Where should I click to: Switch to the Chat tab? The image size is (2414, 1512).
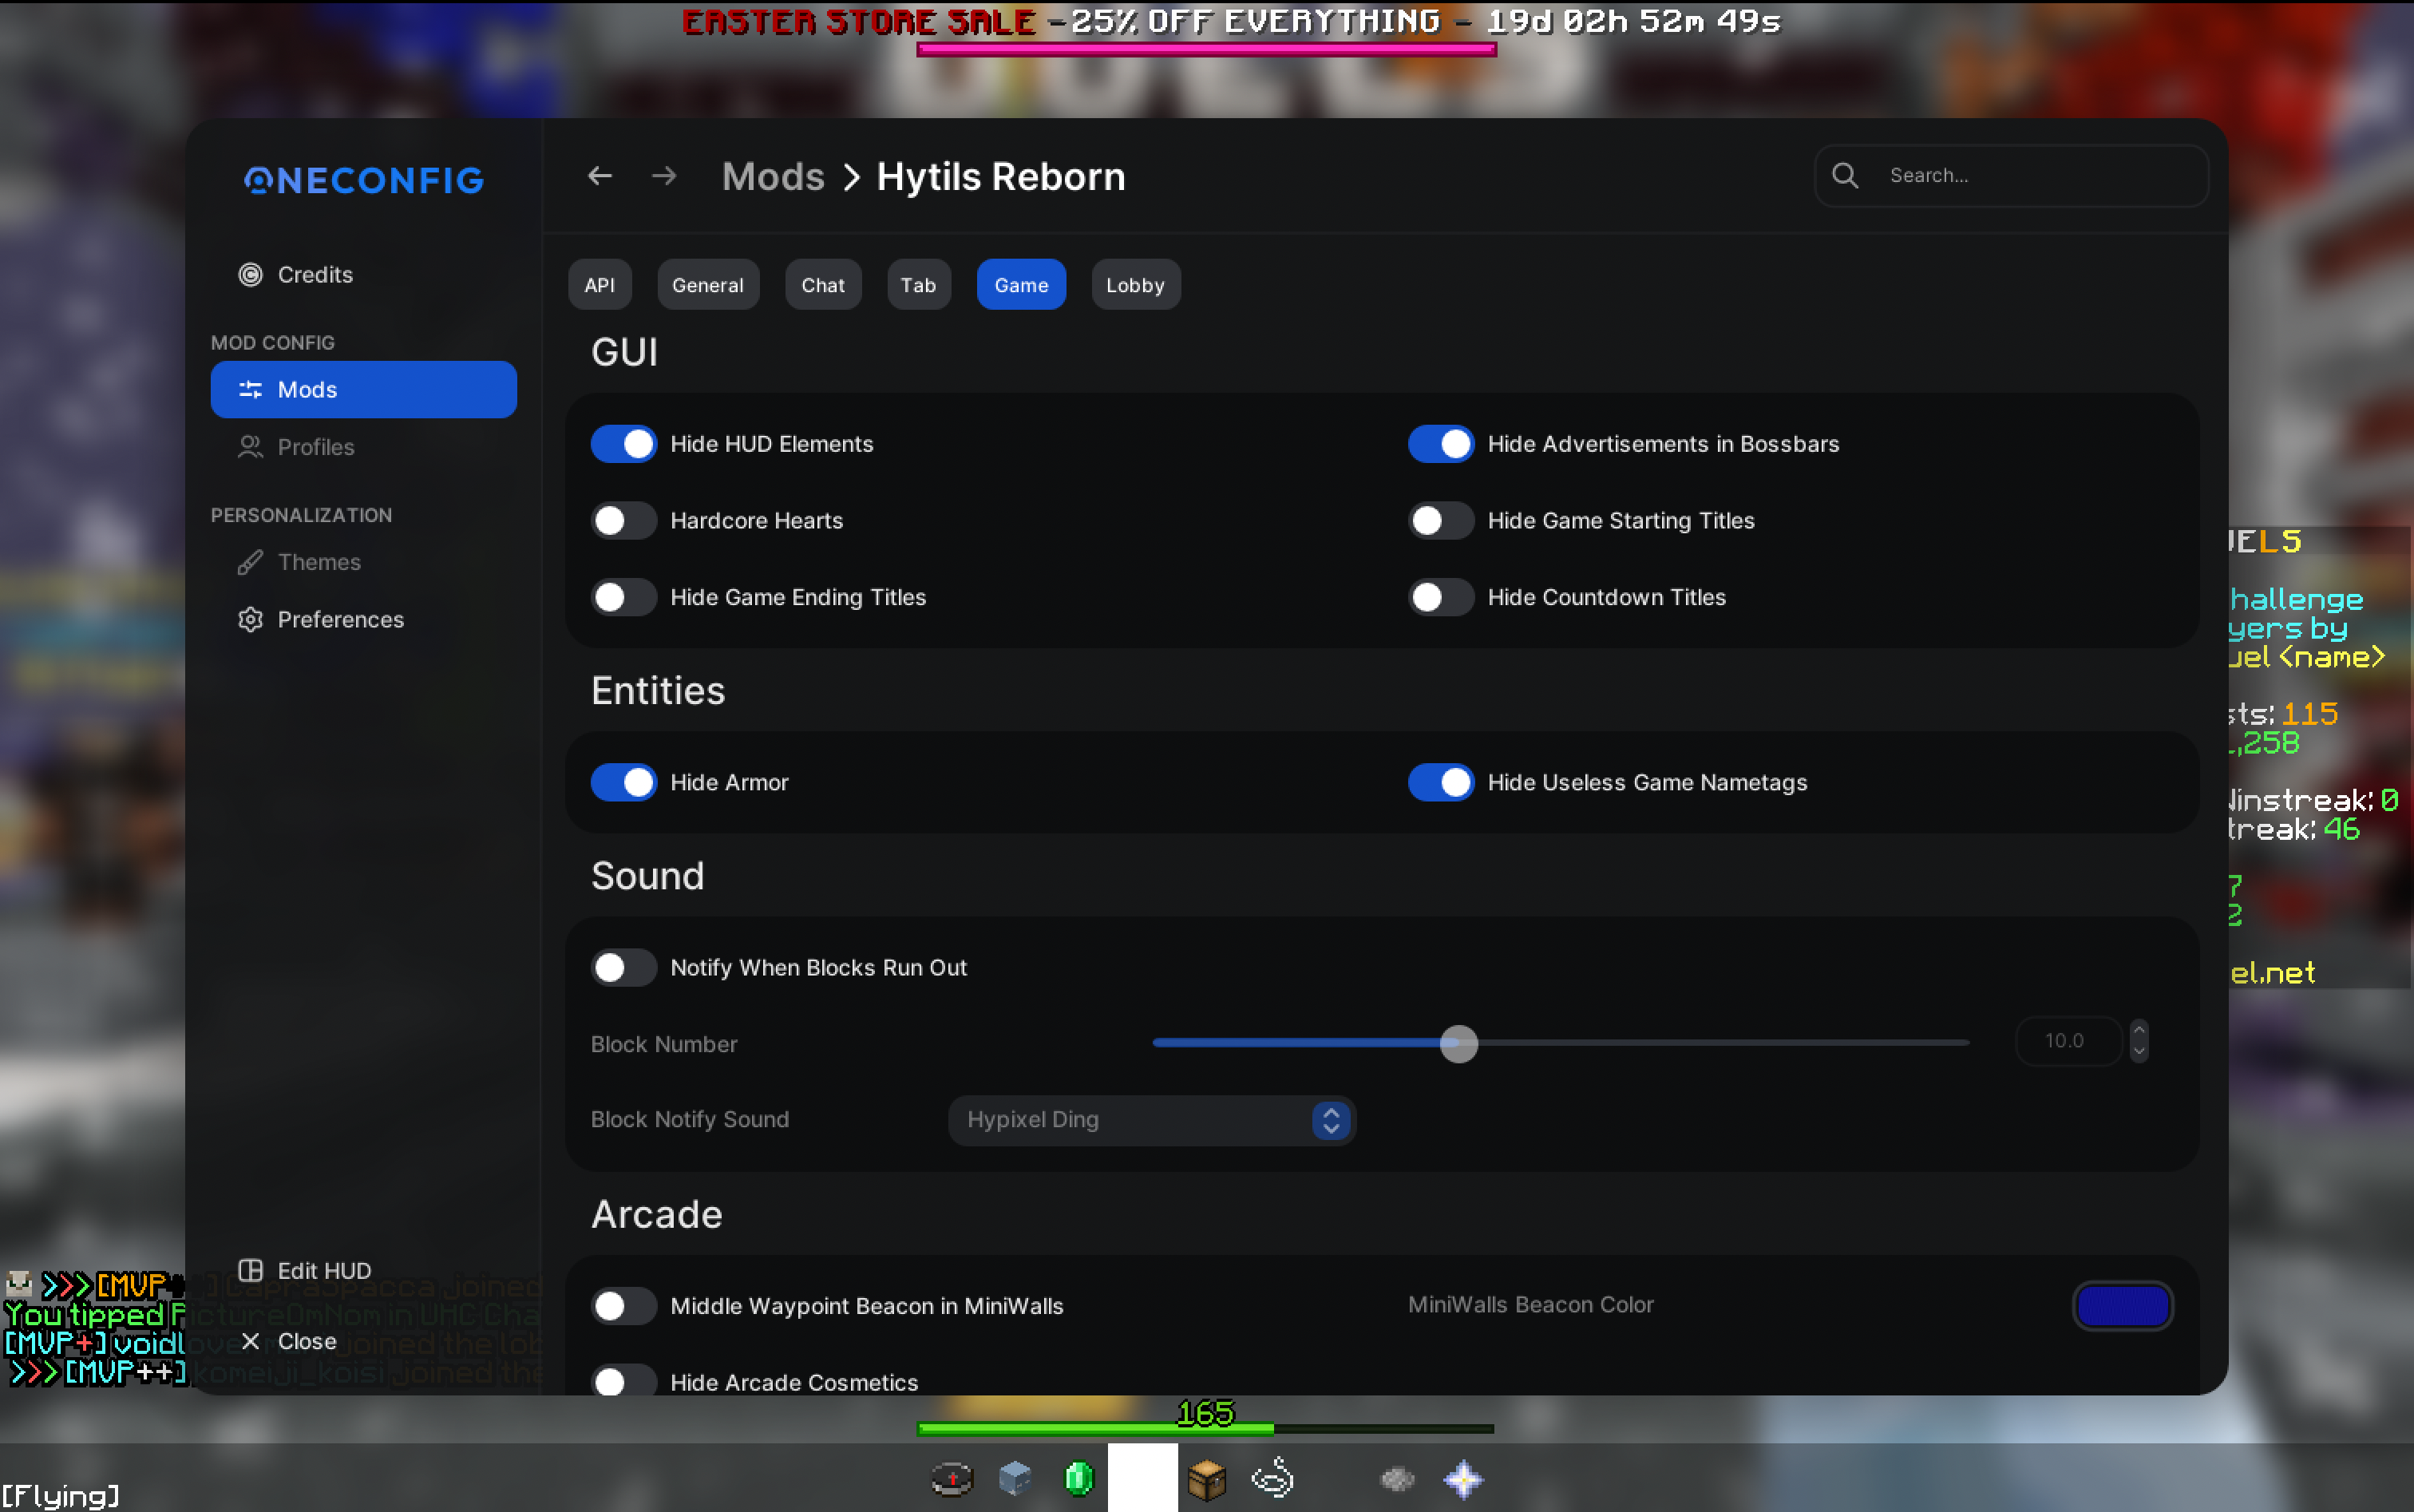tap(822, 285)
